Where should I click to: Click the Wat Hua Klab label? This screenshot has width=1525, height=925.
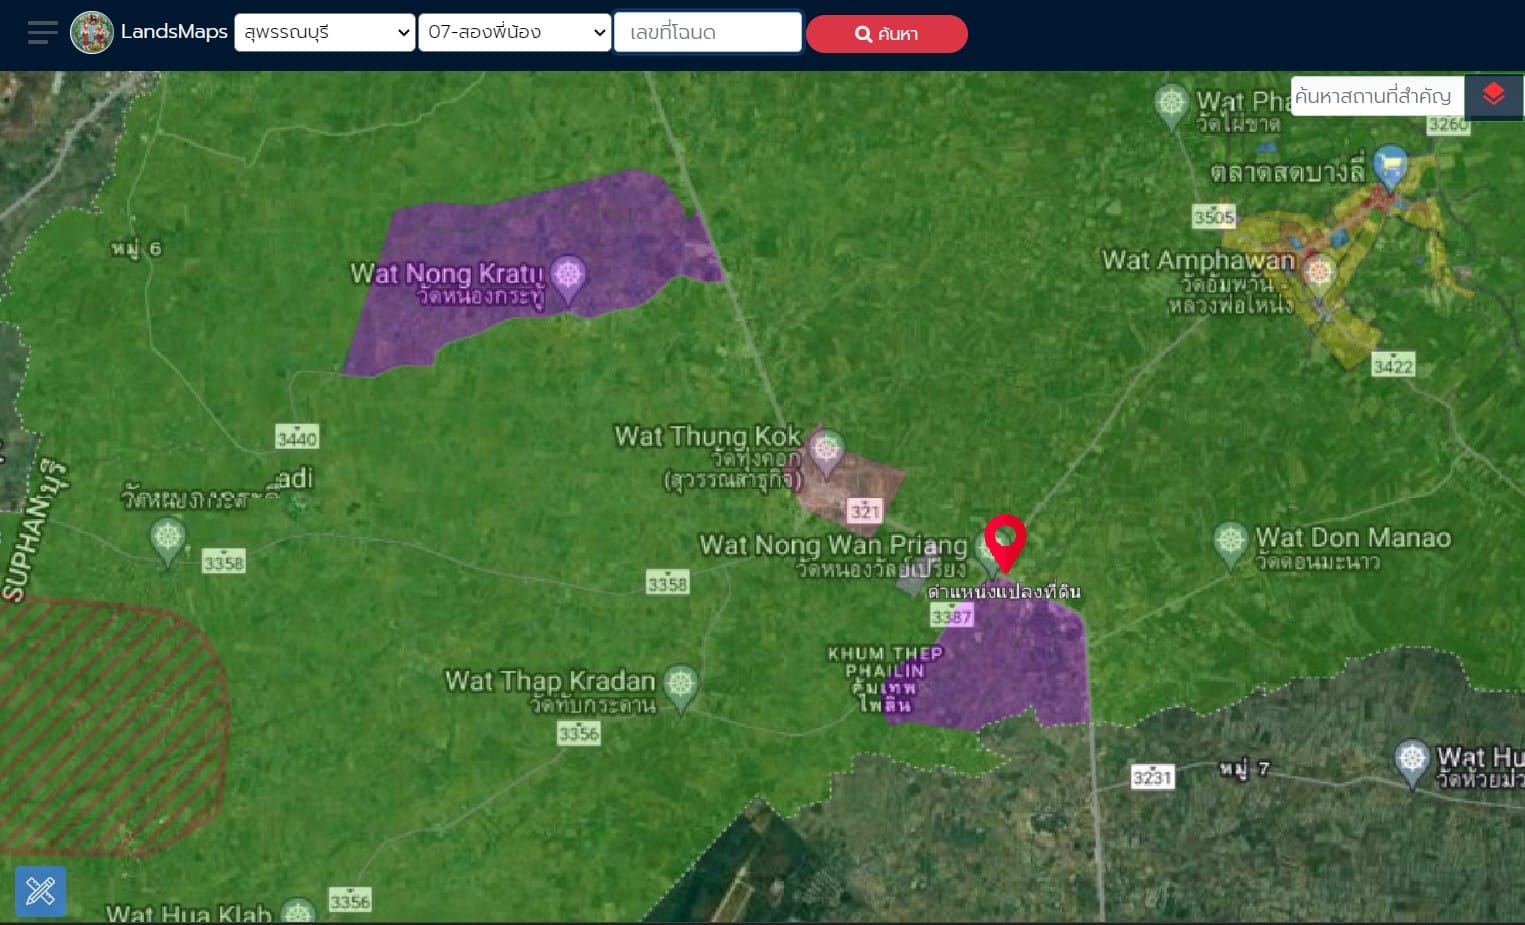coord(189,913)
